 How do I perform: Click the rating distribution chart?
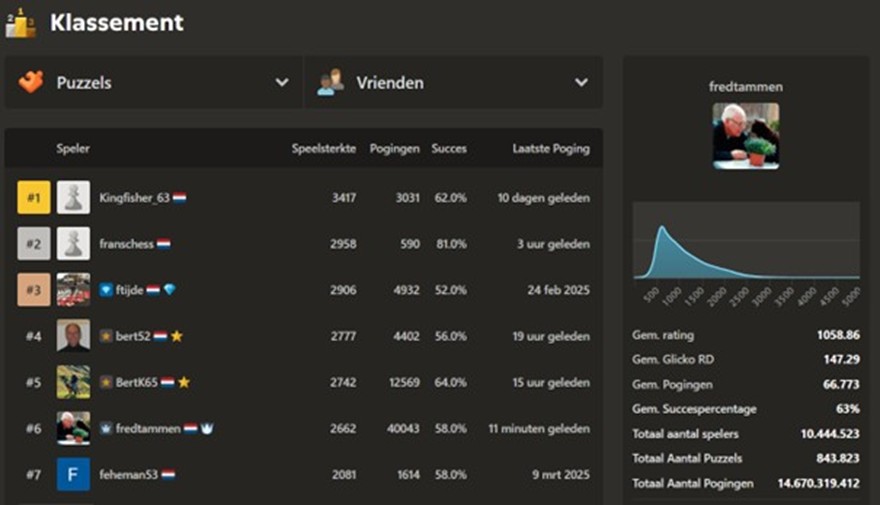(x=745, y=250)
